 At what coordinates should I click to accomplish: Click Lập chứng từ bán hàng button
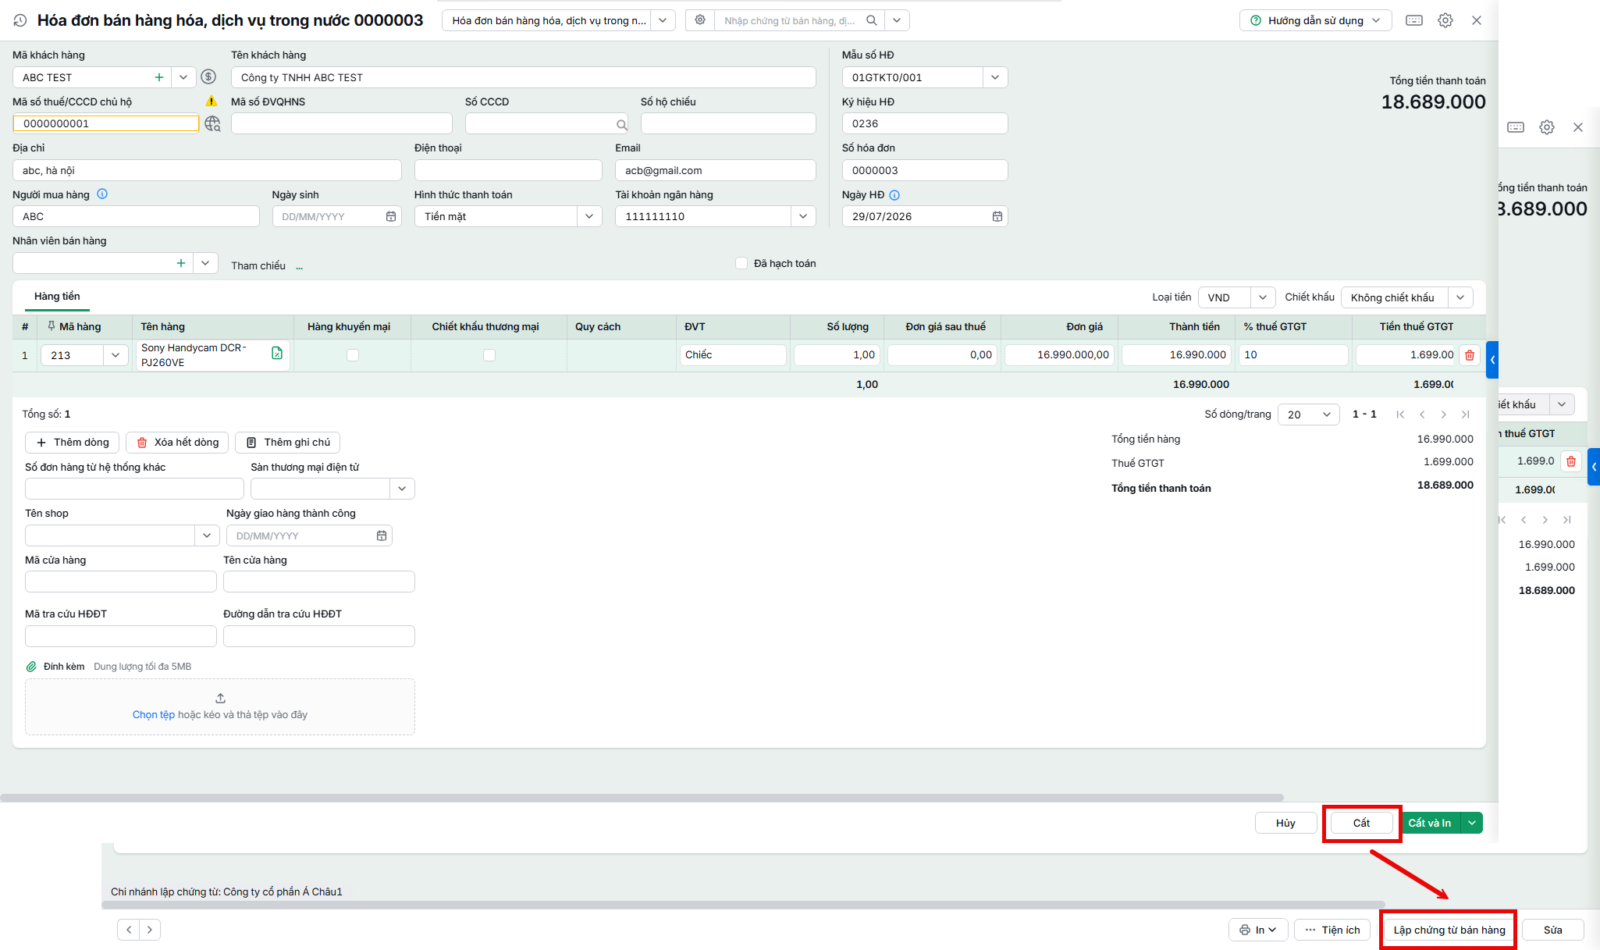pyautogui.click(x=1449, y=930)
